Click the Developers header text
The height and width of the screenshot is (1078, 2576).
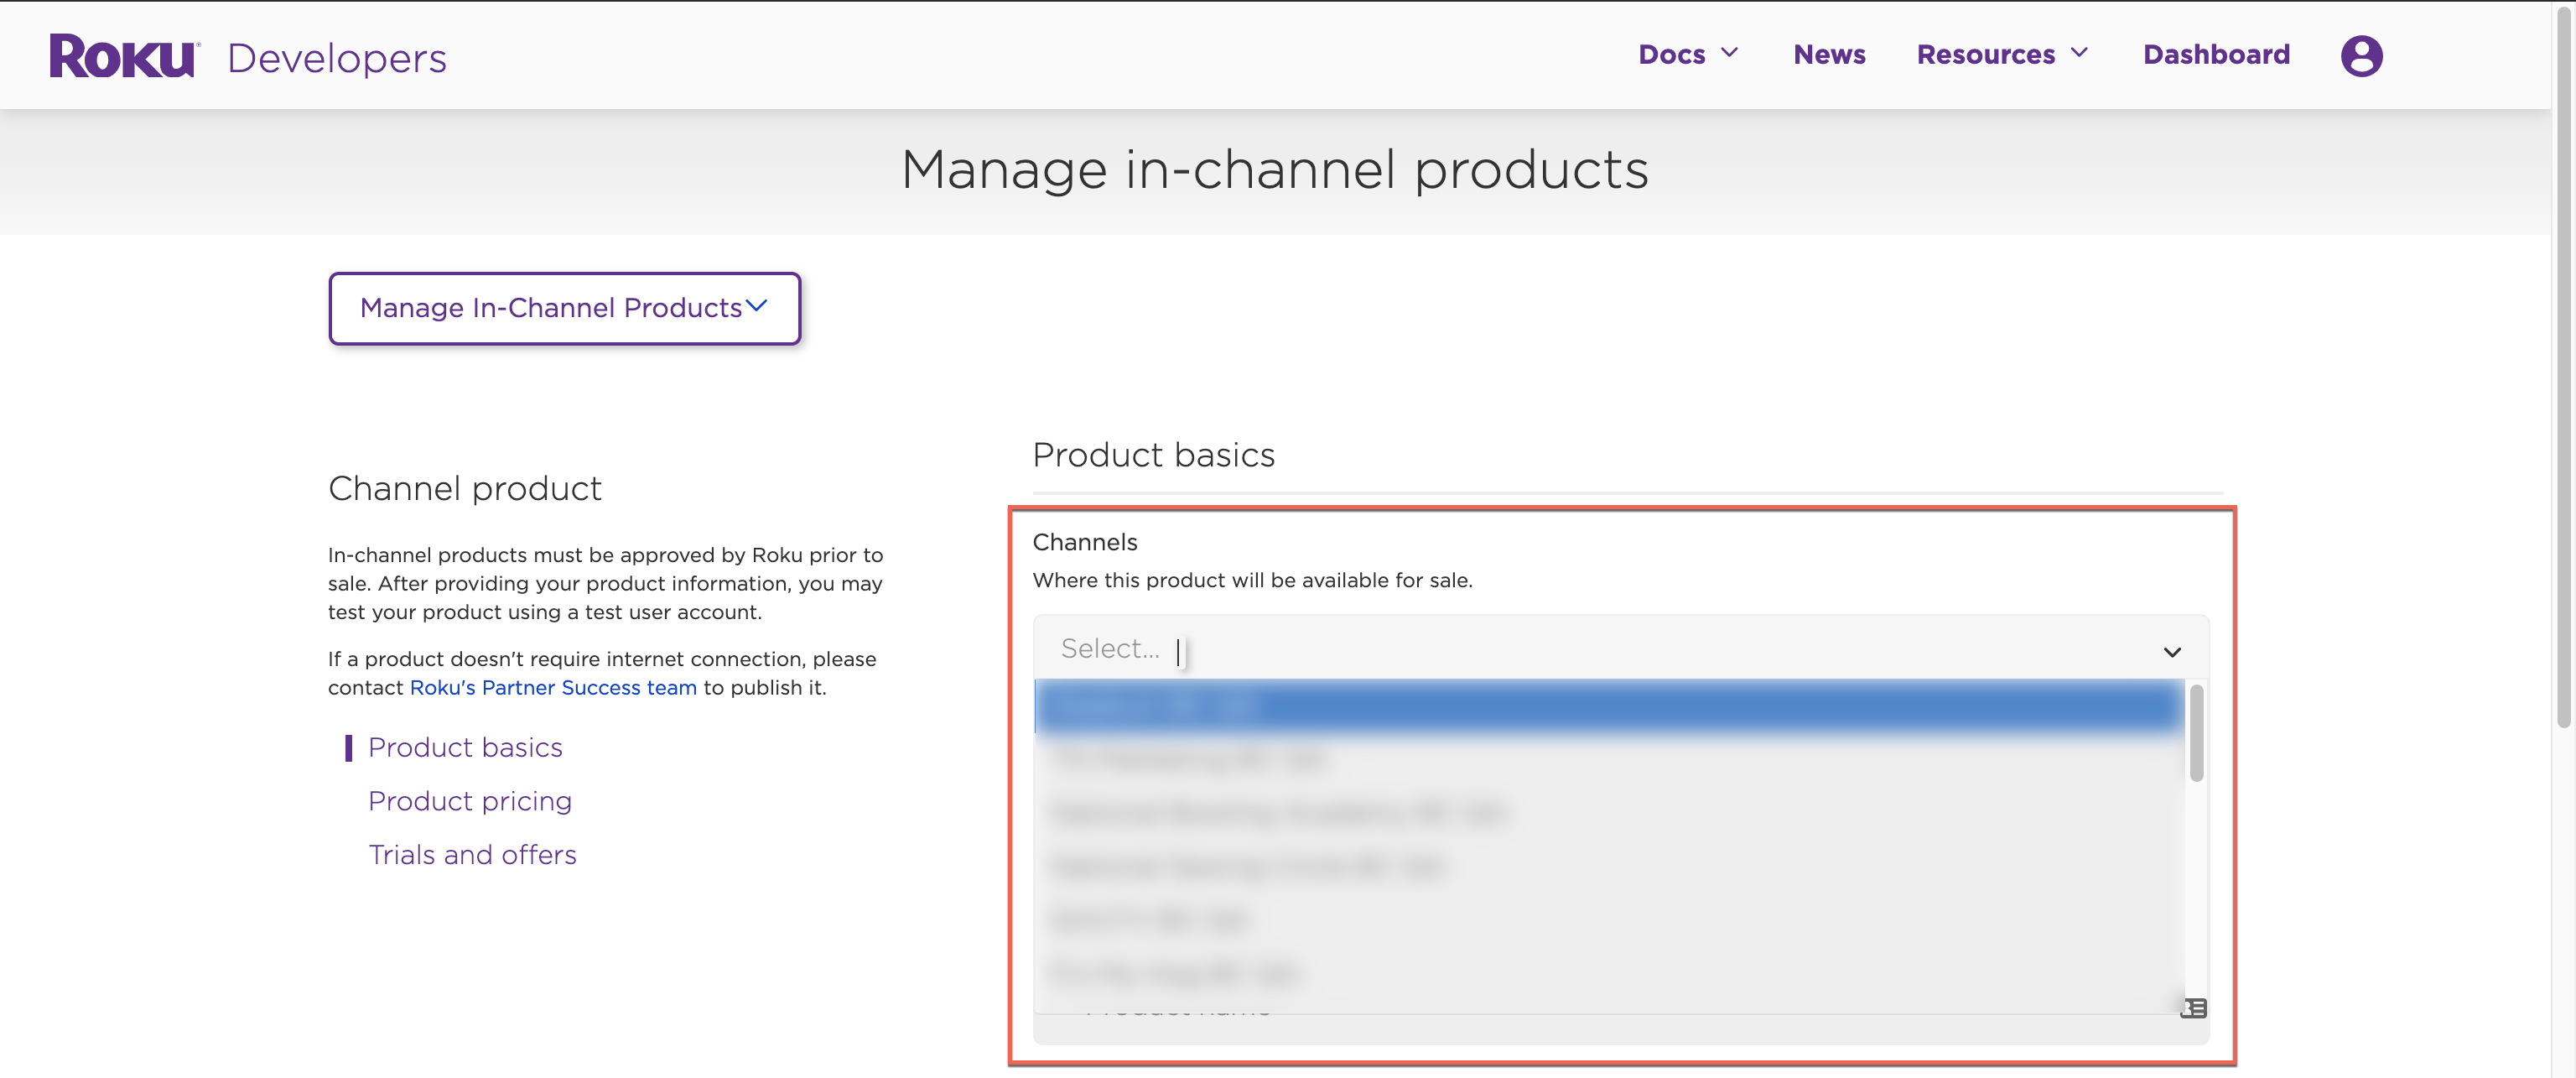336,58
